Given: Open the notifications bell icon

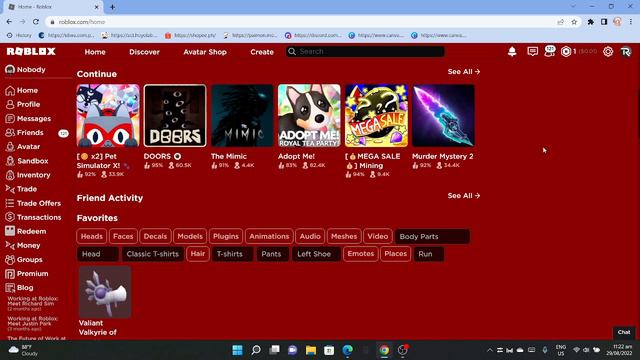Looking at the screenshot, I should (512, 51).
